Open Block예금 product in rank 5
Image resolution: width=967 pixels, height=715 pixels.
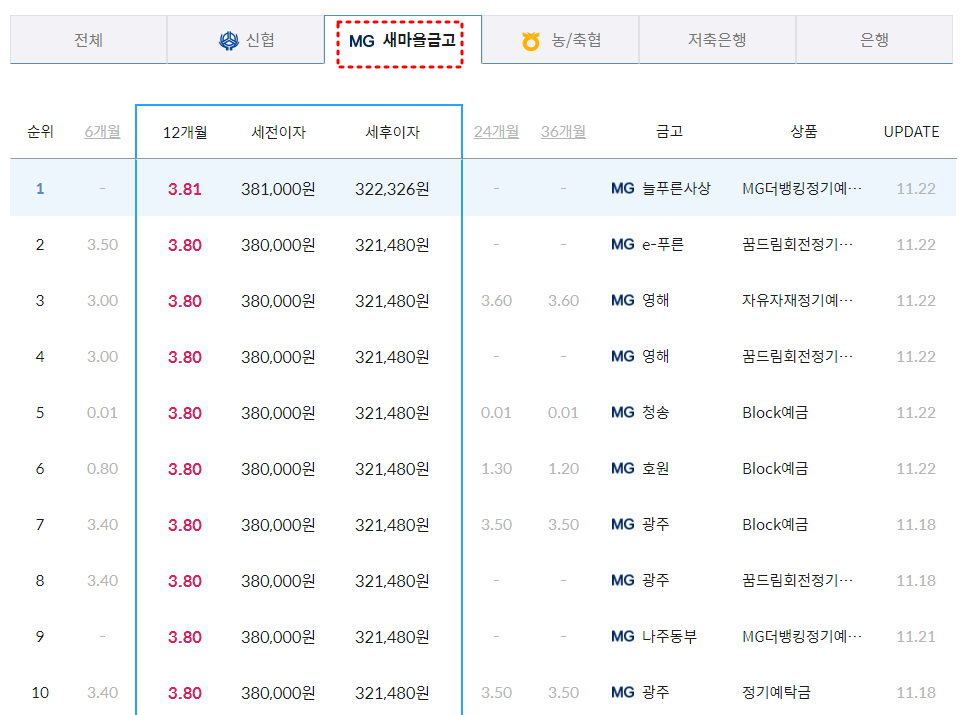tap(775, 412)
